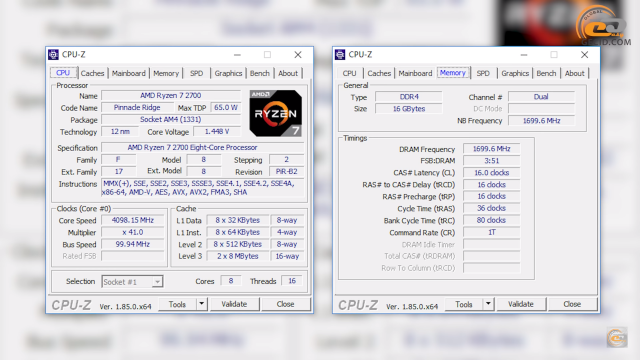Minimize the left CPU-Z window
This screenshot has height=360, width=640.
click(237, 55)
